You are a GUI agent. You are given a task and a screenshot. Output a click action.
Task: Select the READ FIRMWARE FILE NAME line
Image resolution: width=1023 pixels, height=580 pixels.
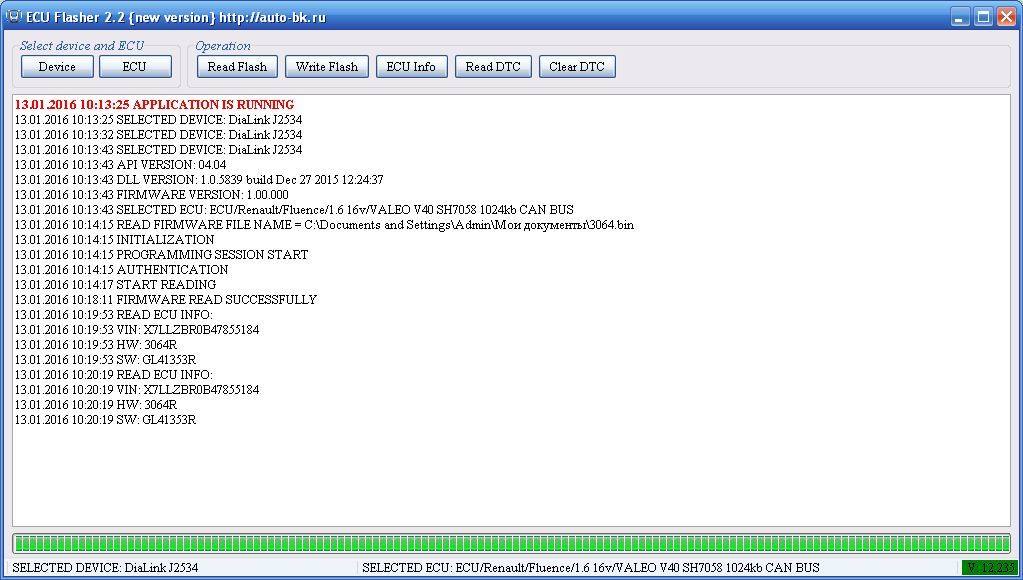point(324,225)
